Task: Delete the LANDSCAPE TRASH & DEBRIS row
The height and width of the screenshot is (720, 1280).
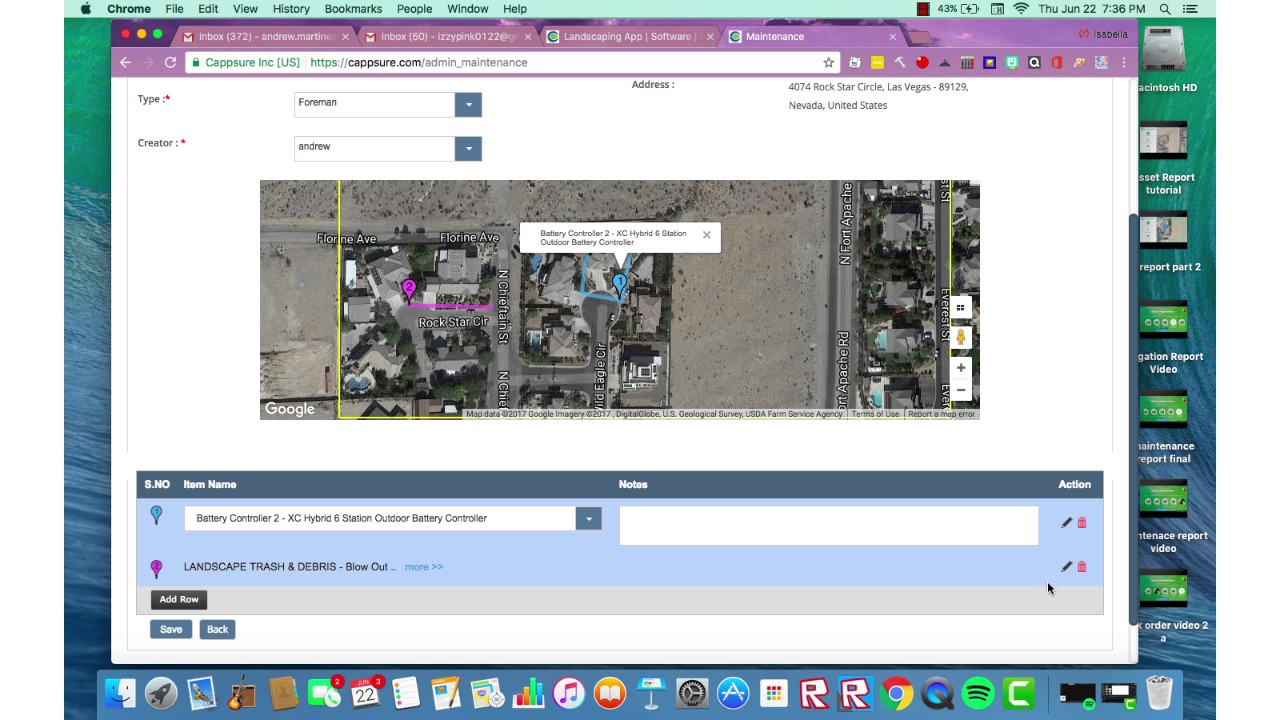Action: 1082,567
